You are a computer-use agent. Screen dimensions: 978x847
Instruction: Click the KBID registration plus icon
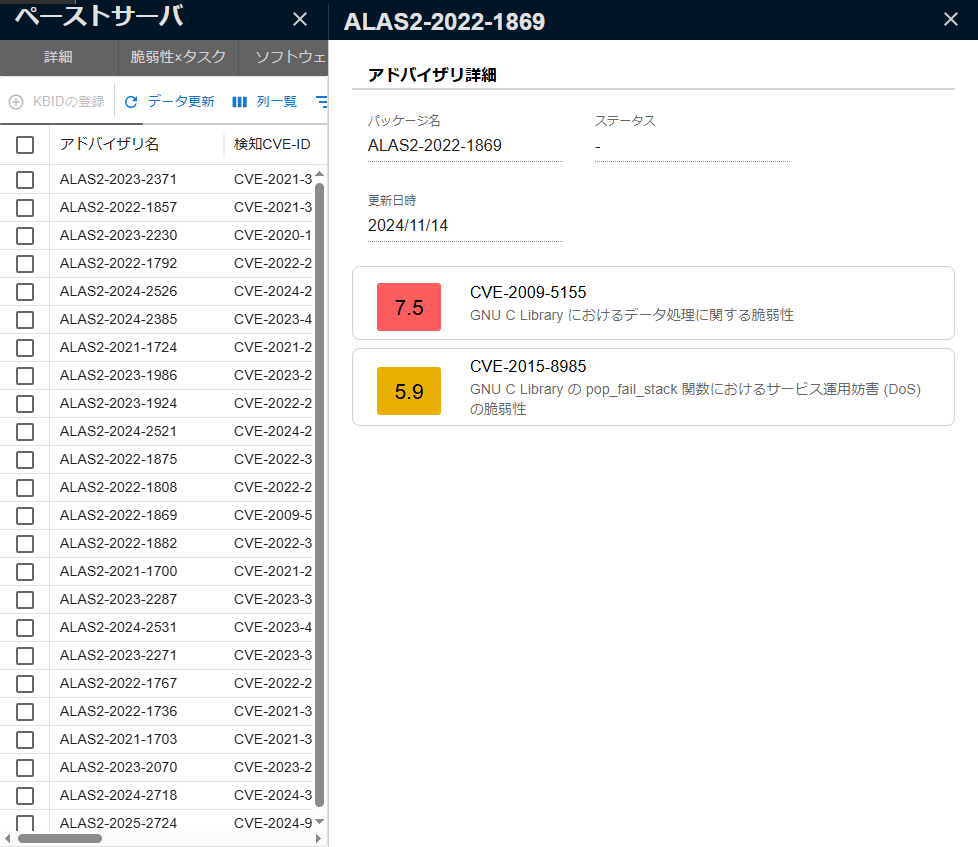point(16,102)
